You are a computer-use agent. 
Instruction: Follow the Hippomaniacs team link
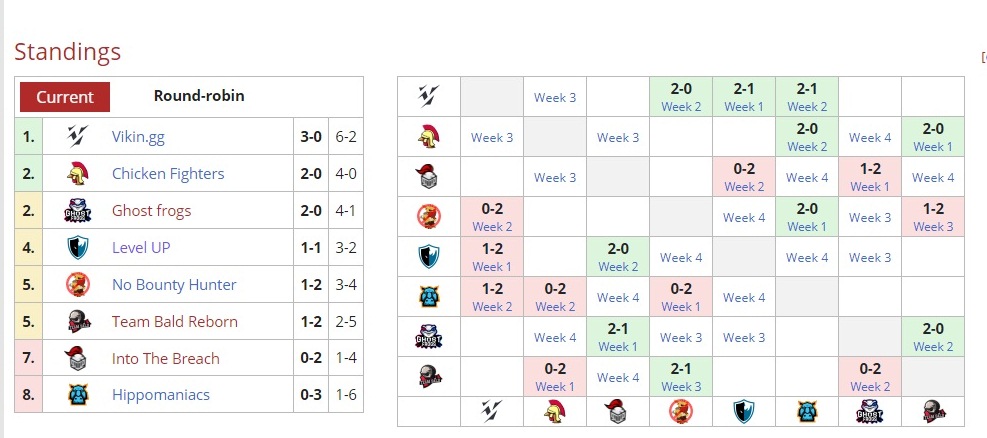[x=161, y=394]
